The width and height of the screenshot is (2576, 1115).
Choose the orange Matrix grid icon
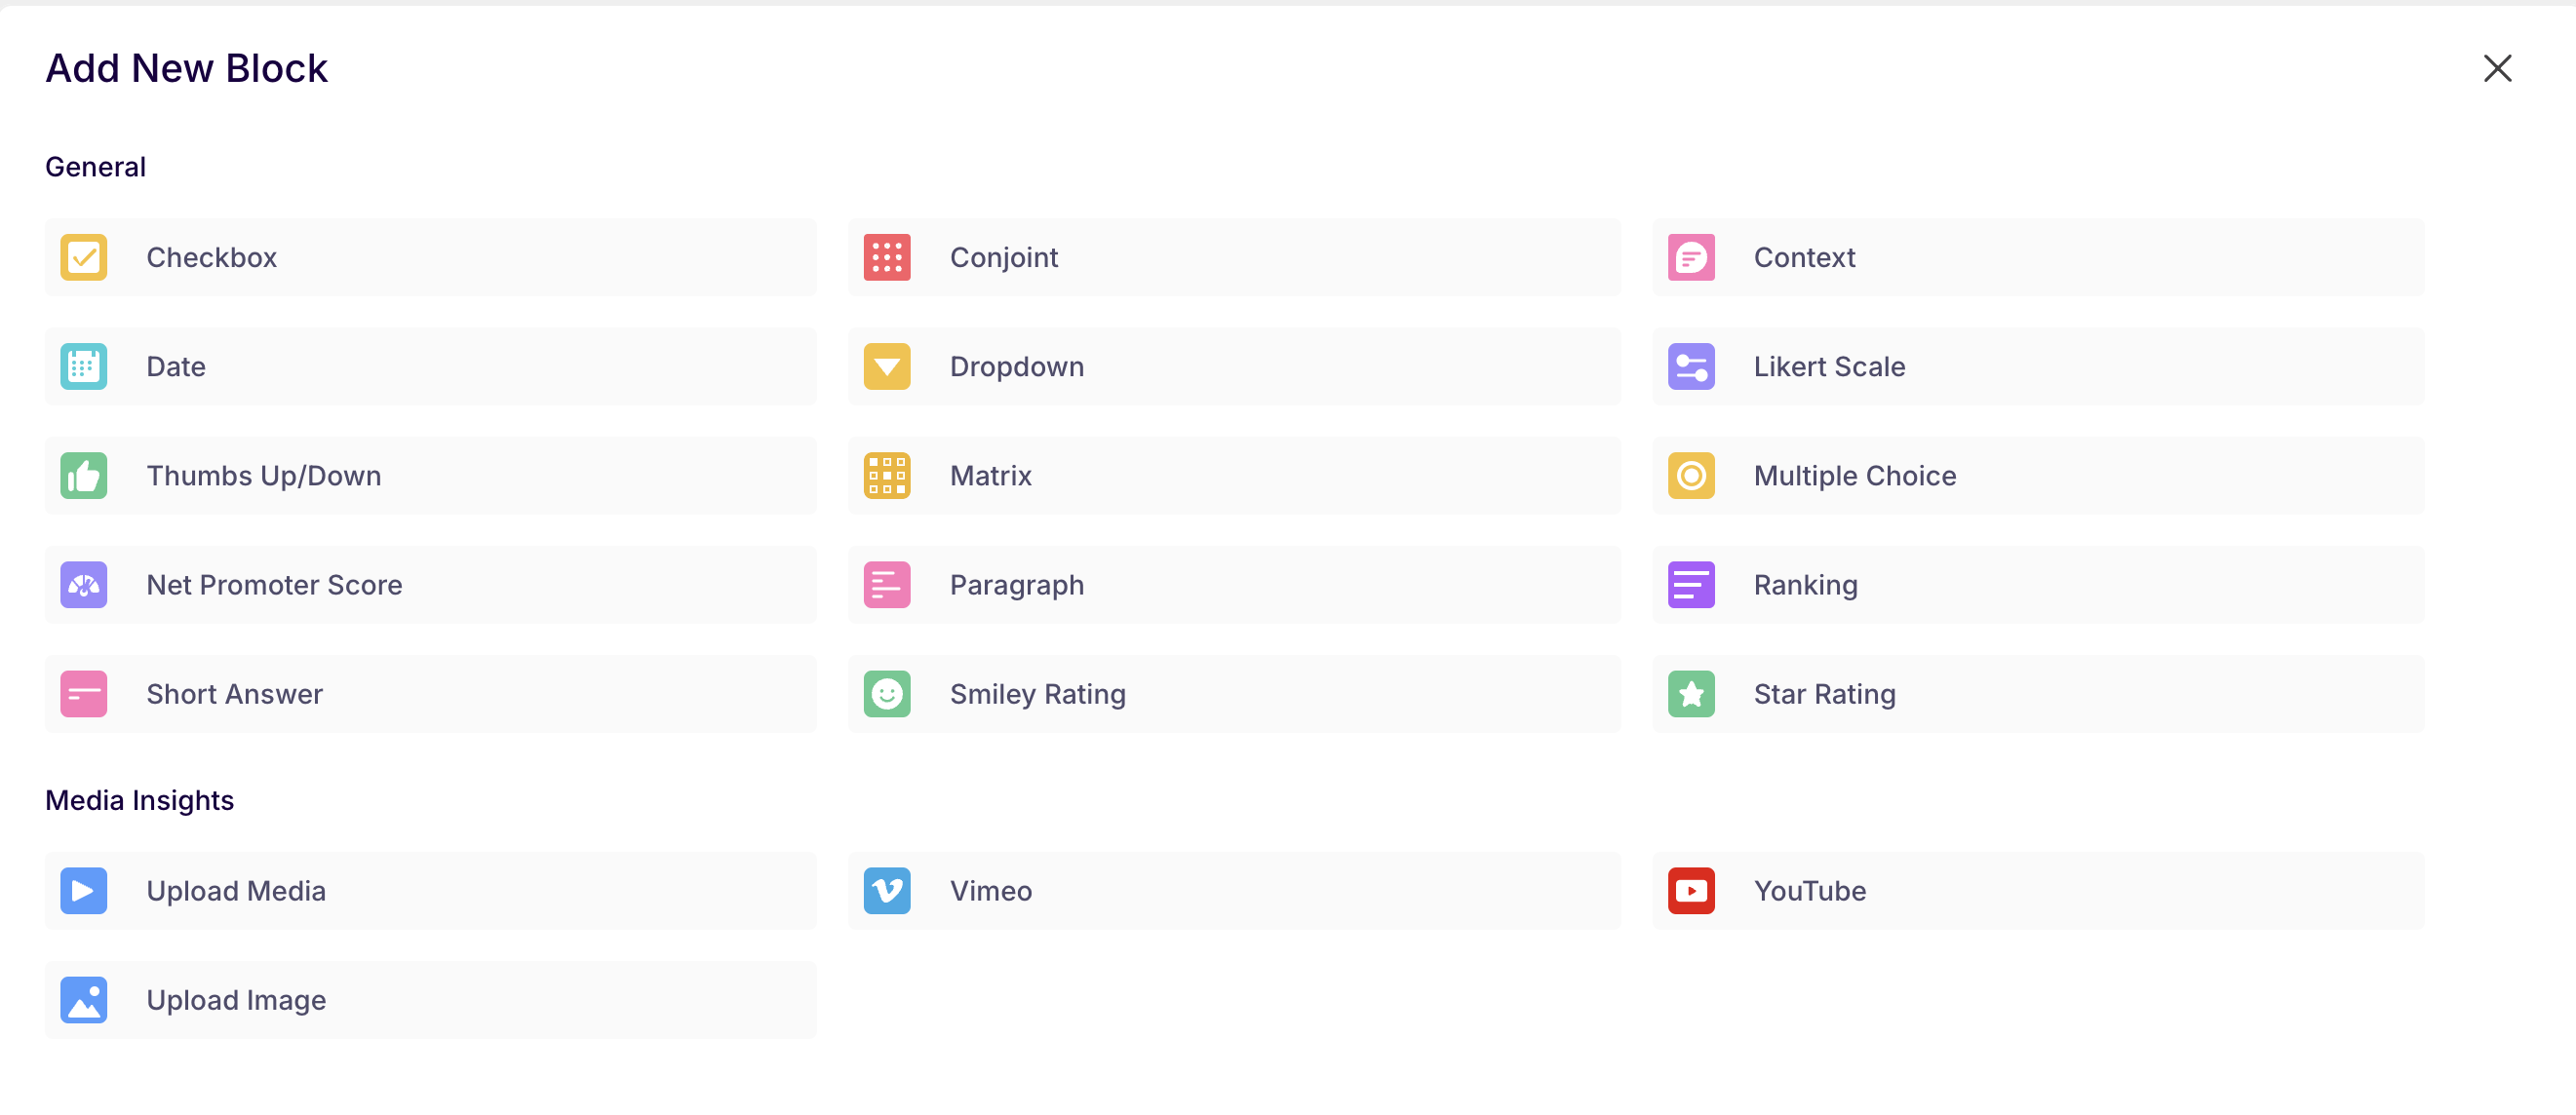click(887, 475)
